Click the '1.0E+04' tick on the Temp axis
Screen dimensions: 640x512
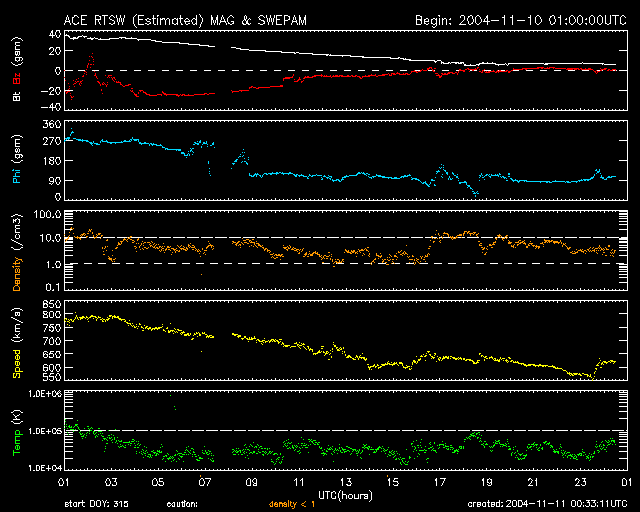[x=45, y=468]
